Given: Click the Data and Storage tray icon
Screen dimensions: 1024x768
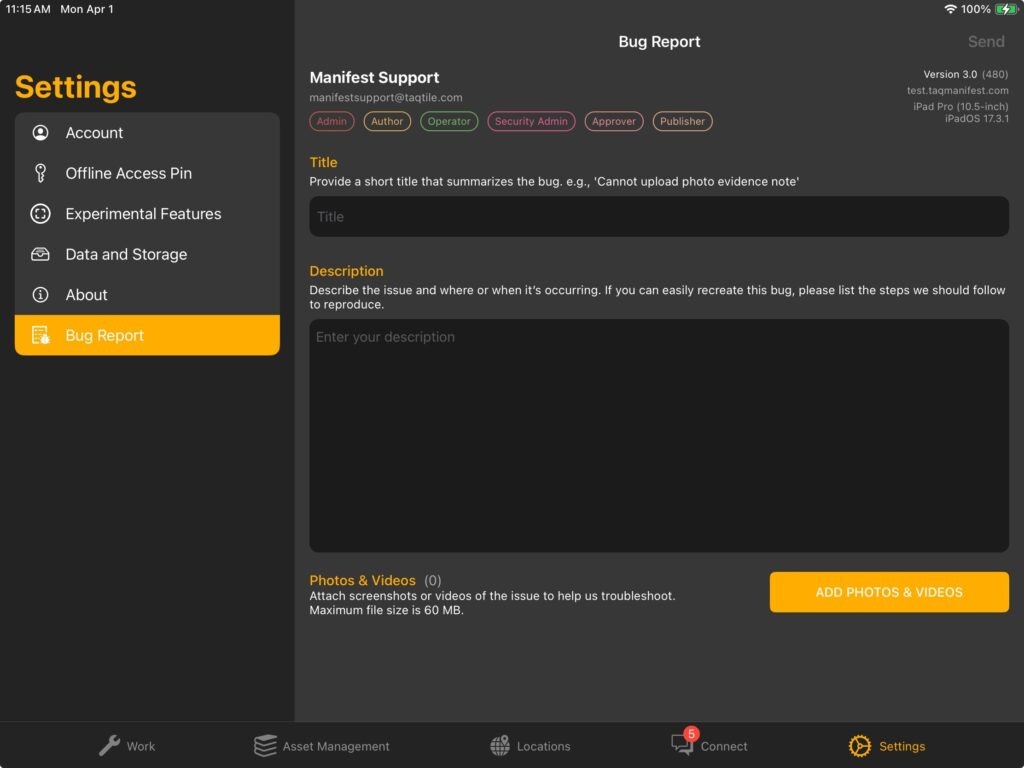Looking at the screenshot, I should click(x=40, y=254).
